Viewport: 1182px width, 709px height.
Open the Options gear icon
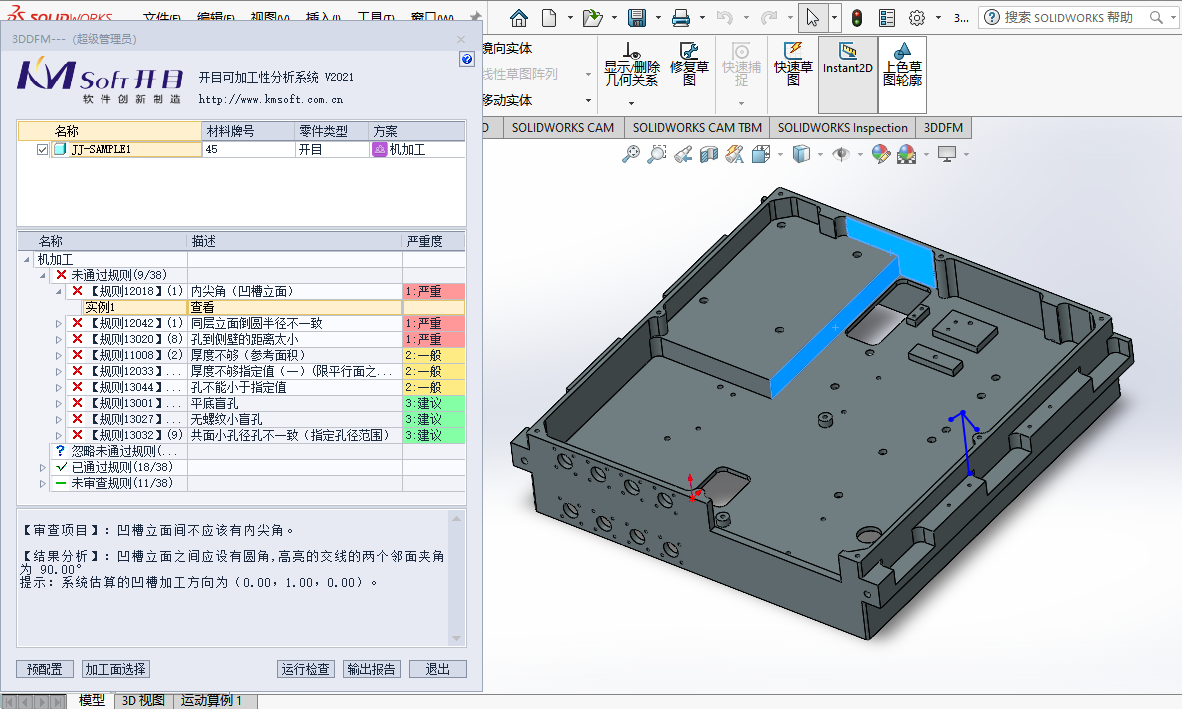[916, 18]
